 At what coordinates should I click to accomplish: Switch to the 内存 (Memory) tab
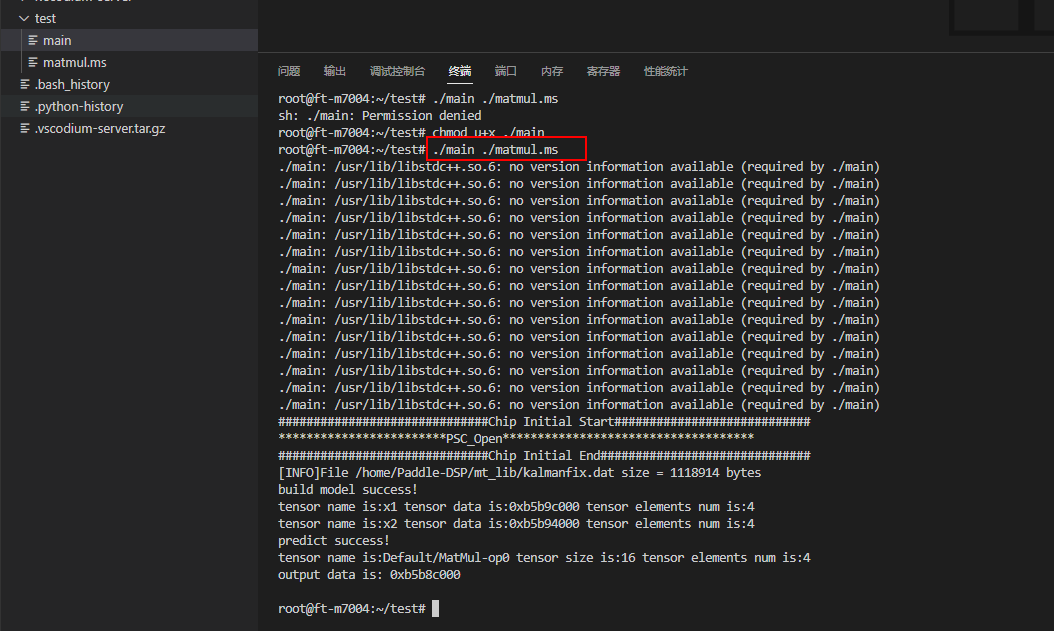(552, 71)
